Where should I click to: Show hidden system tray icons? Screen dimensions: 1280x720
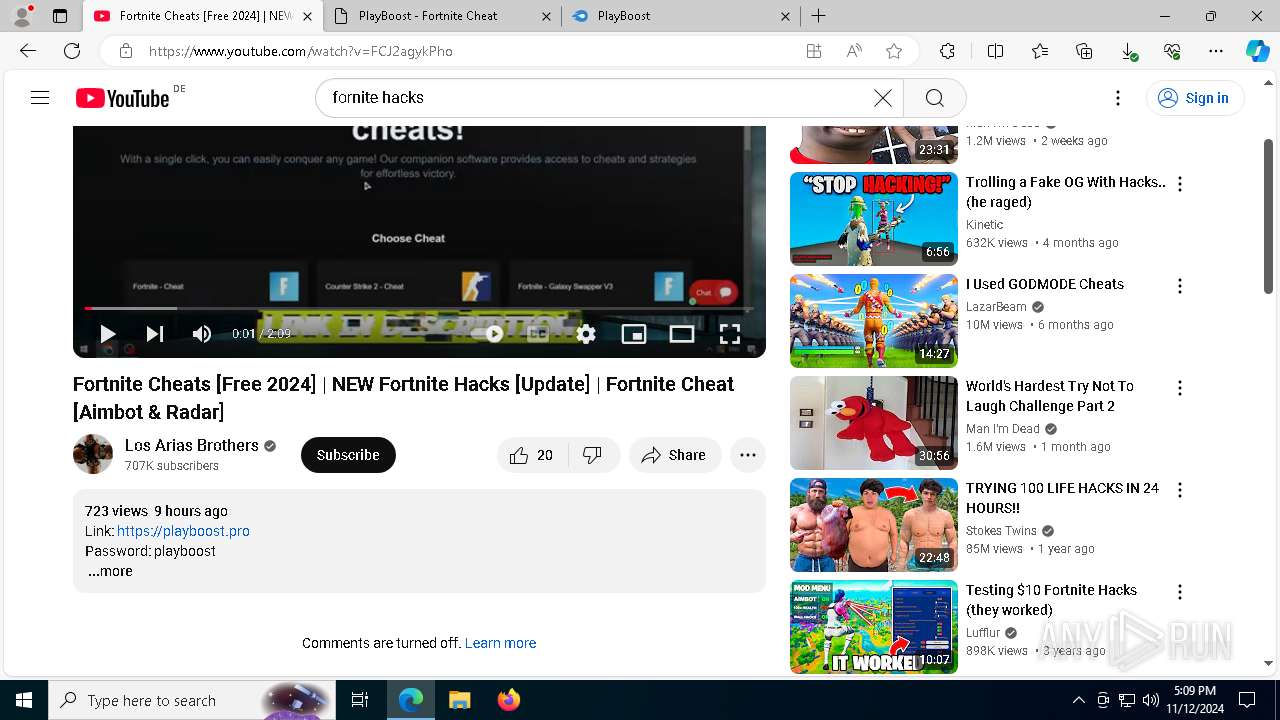click(1078, 700)
